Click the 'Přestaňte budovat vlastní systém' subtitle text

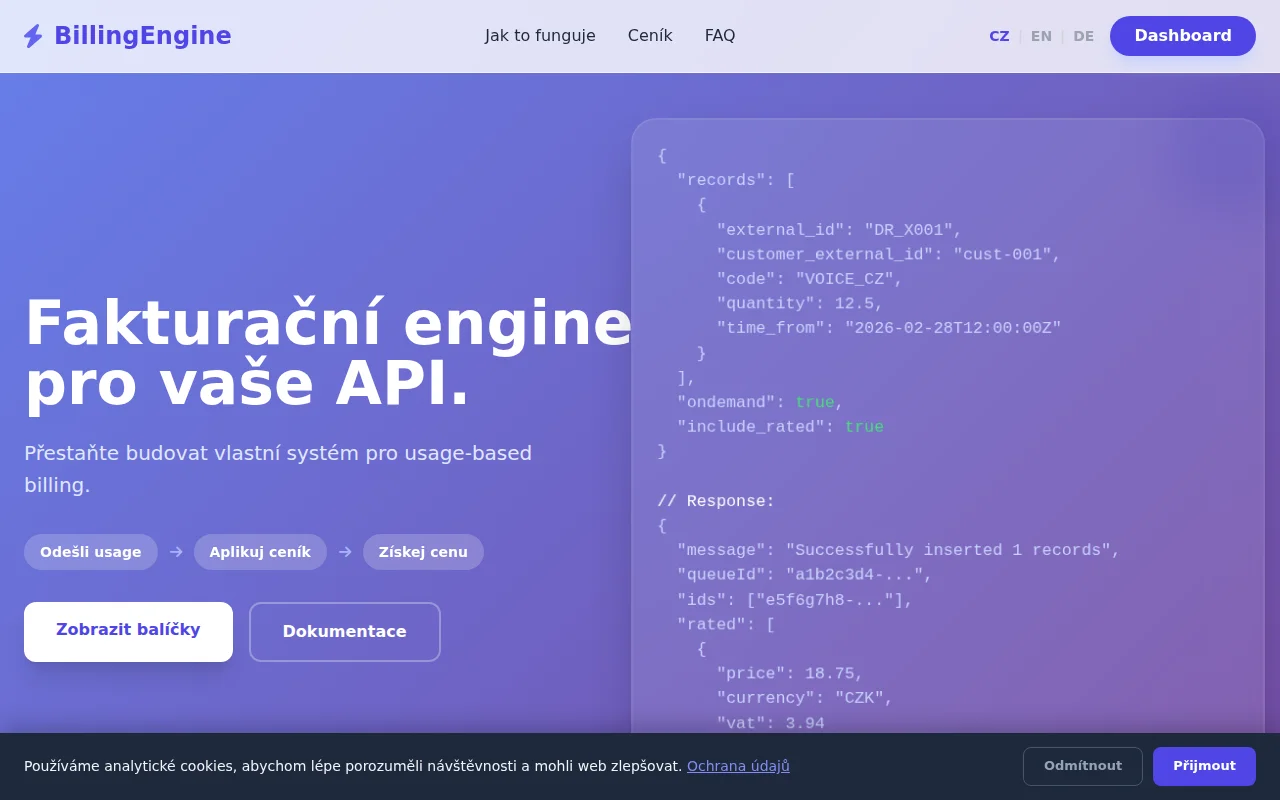tap(278, 469)
